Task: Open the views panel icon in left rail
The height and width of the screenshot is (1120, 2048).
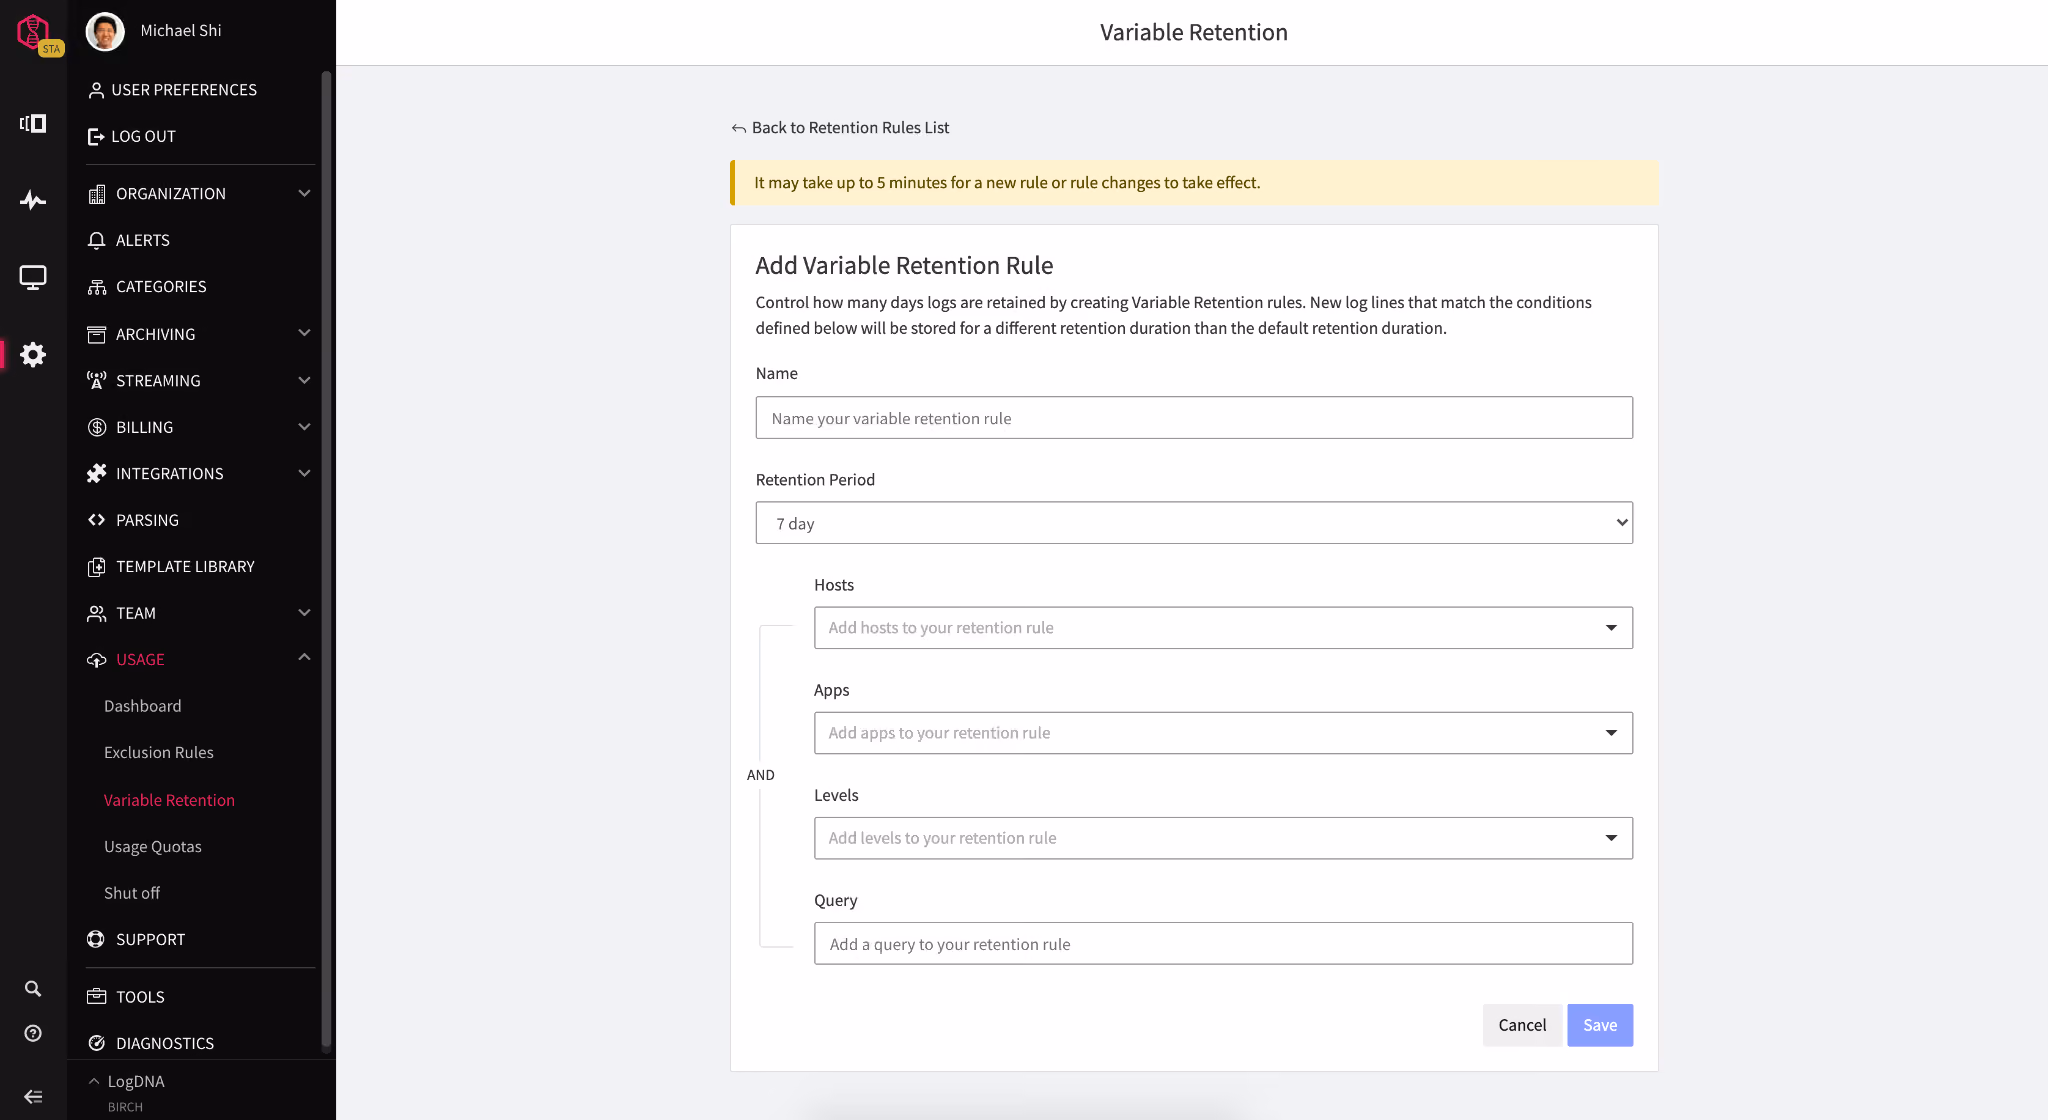Action: [x=33, y=123]
